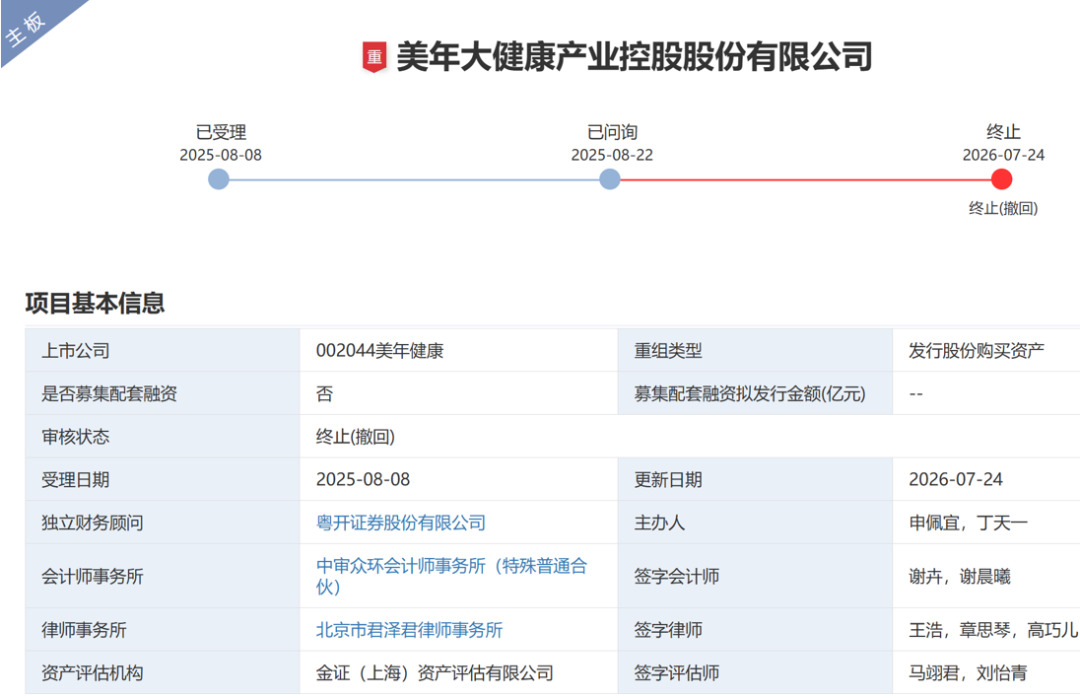Click the 审核状态 label
Screen dimensions: 1080x698
(76, 437)
